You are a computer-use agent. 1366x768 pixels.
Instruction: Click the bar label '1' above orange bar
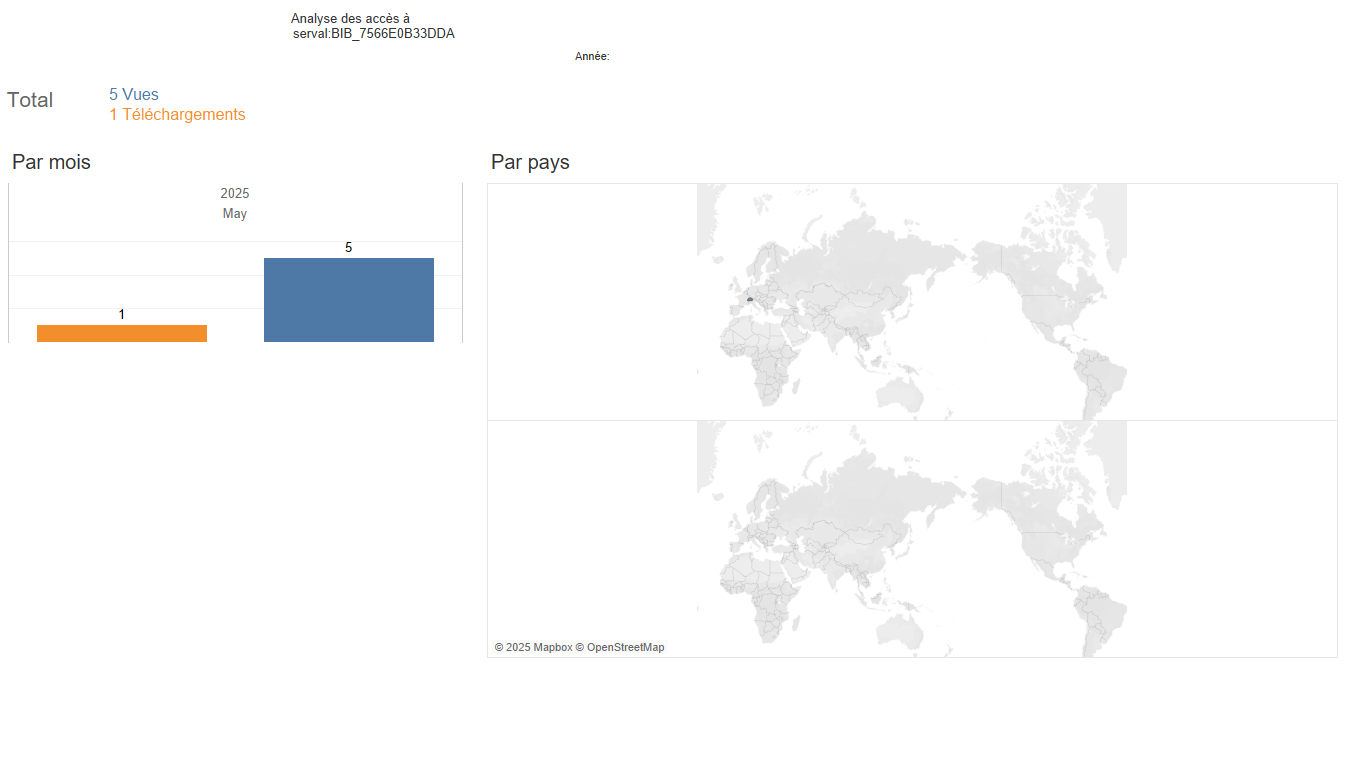(122, 315)
